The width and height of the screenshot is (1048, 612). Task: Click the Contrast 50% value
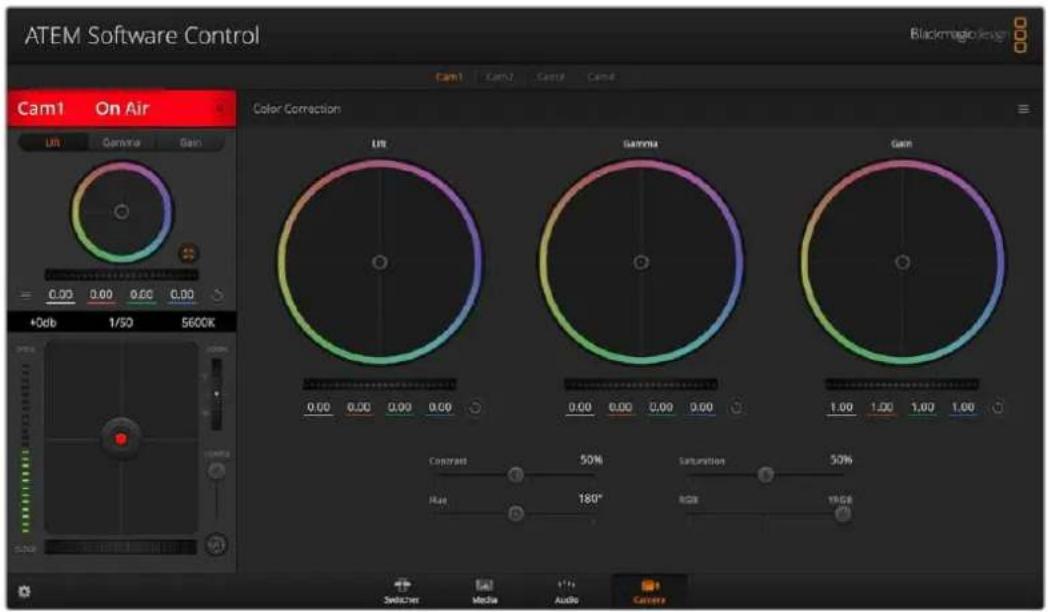[591, 460]
